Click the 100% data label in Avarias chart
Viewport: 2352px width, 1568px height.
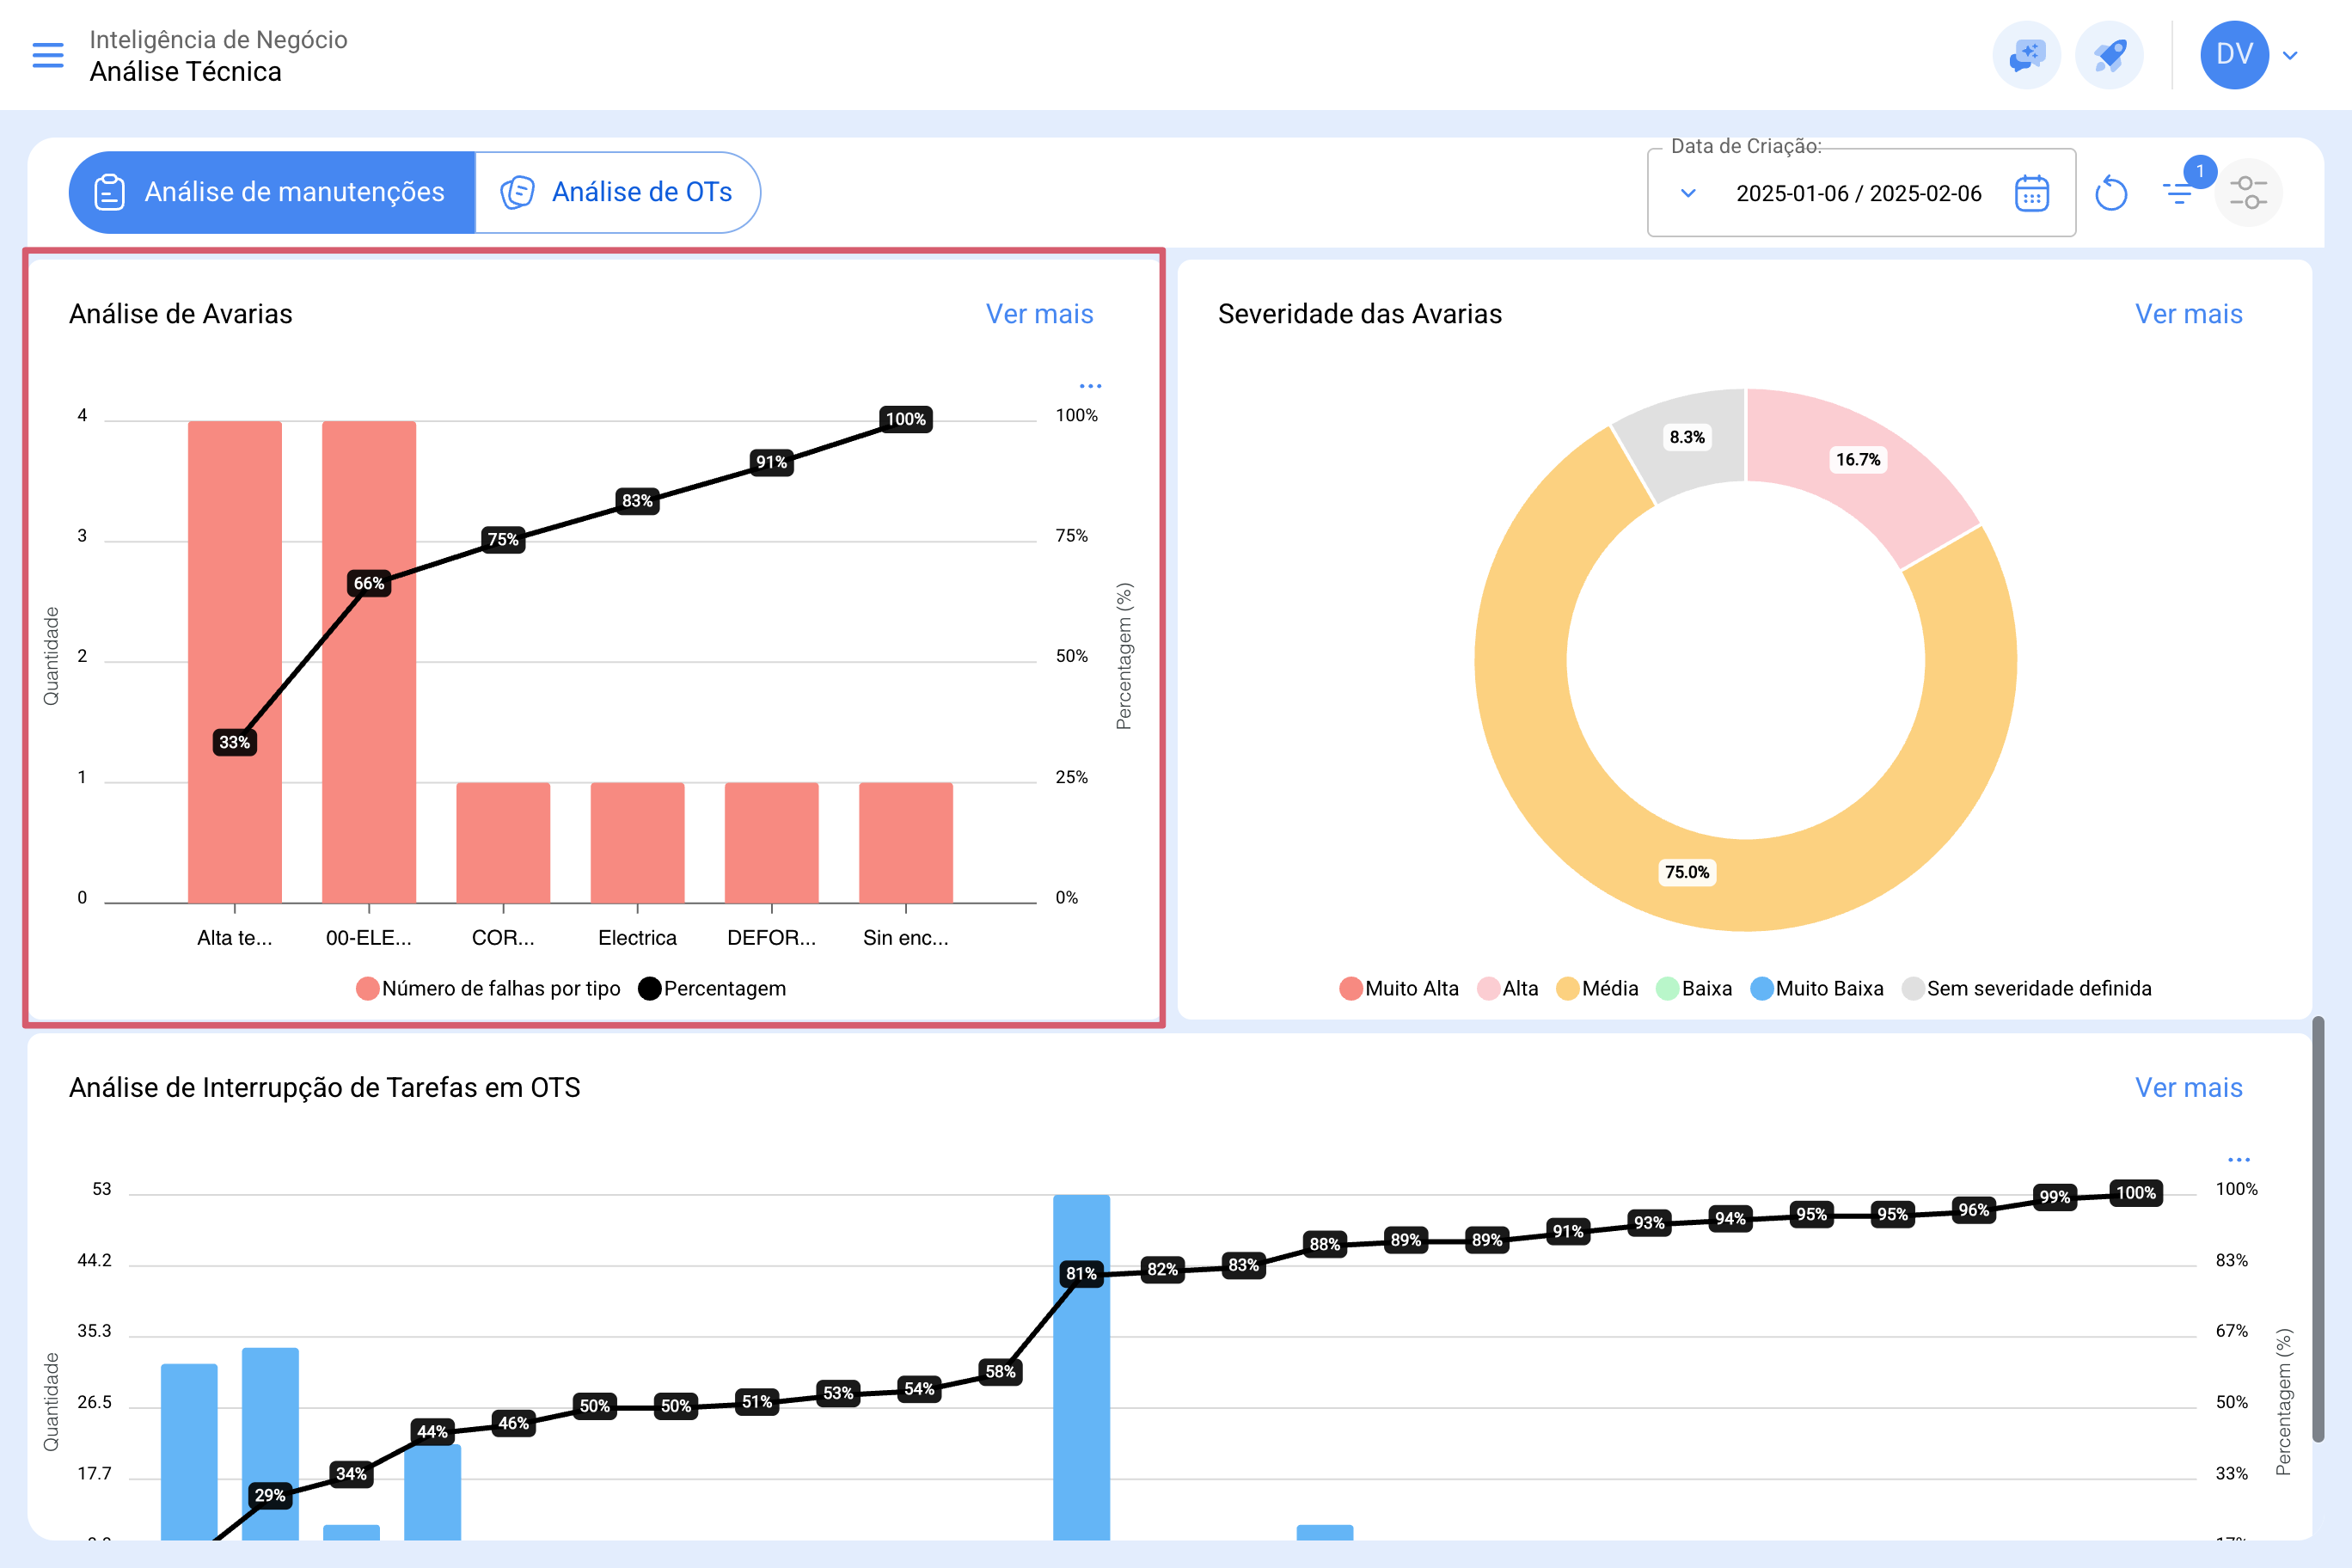[906, 419]
